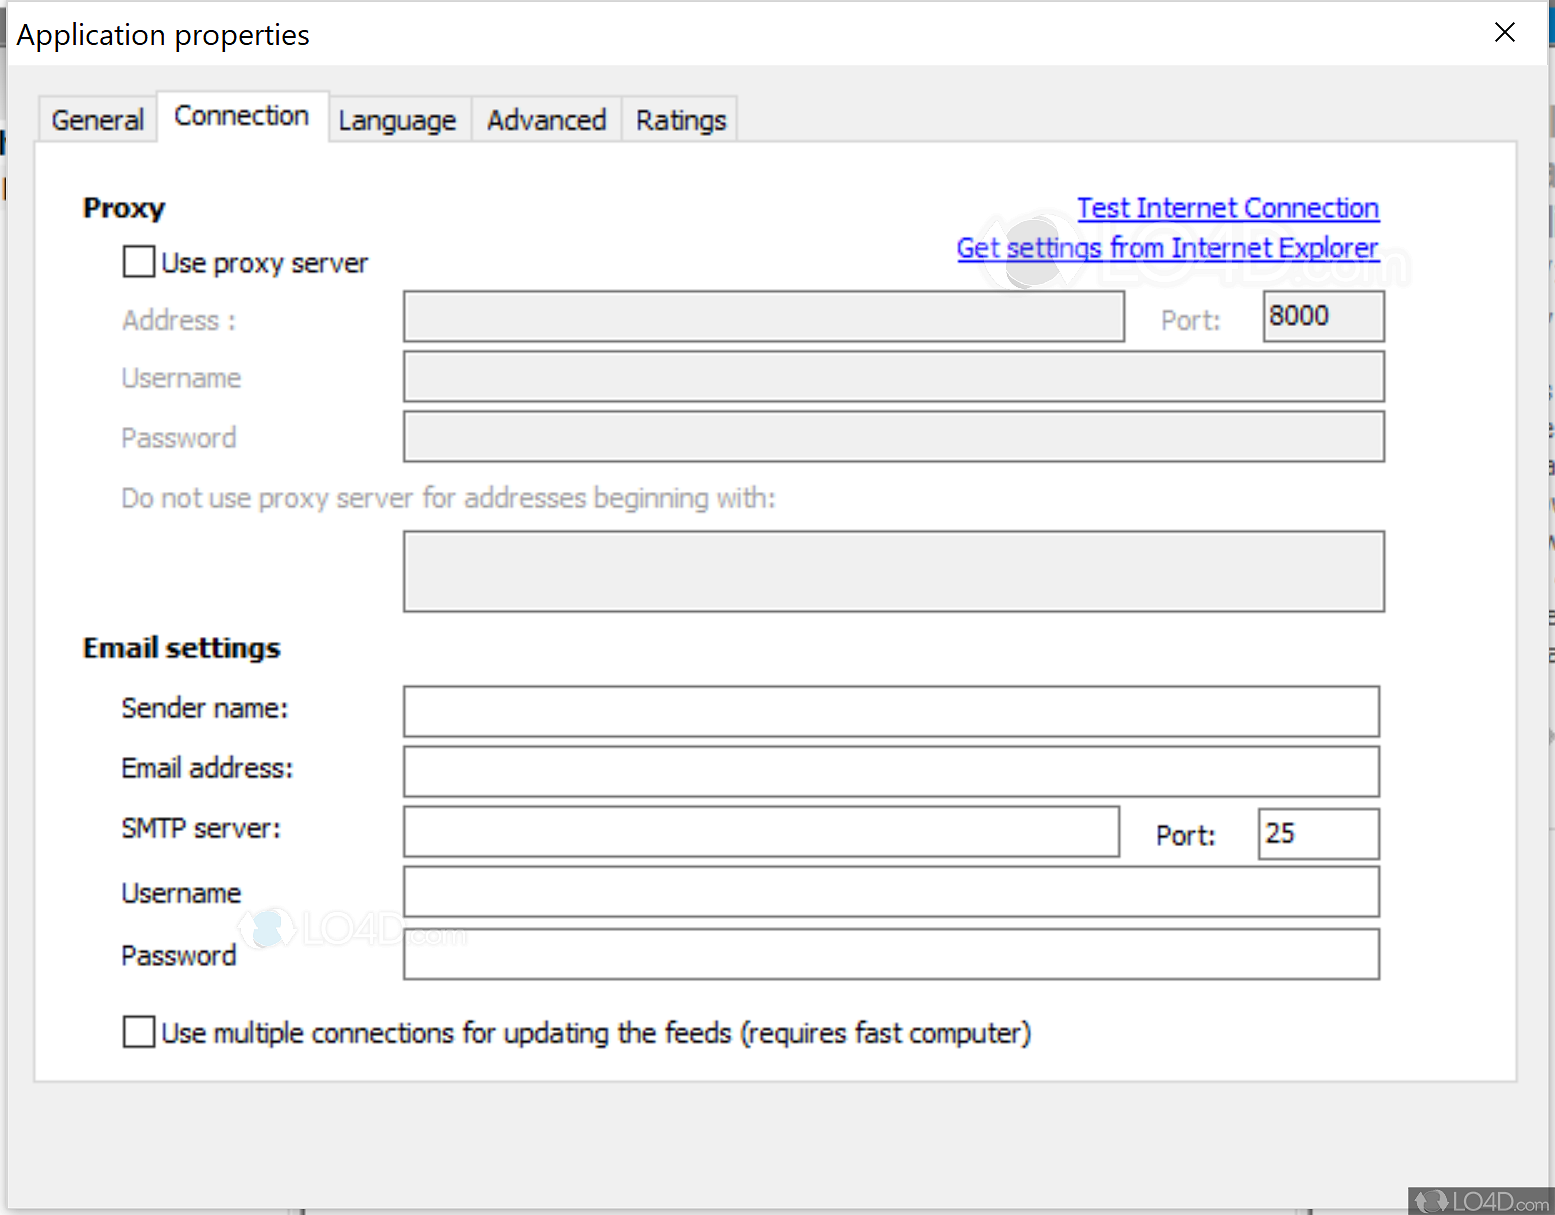Switch to the General tab
Image resolution: width=1555 pixels, height=1215 pixels.
[x=96, y=119]
